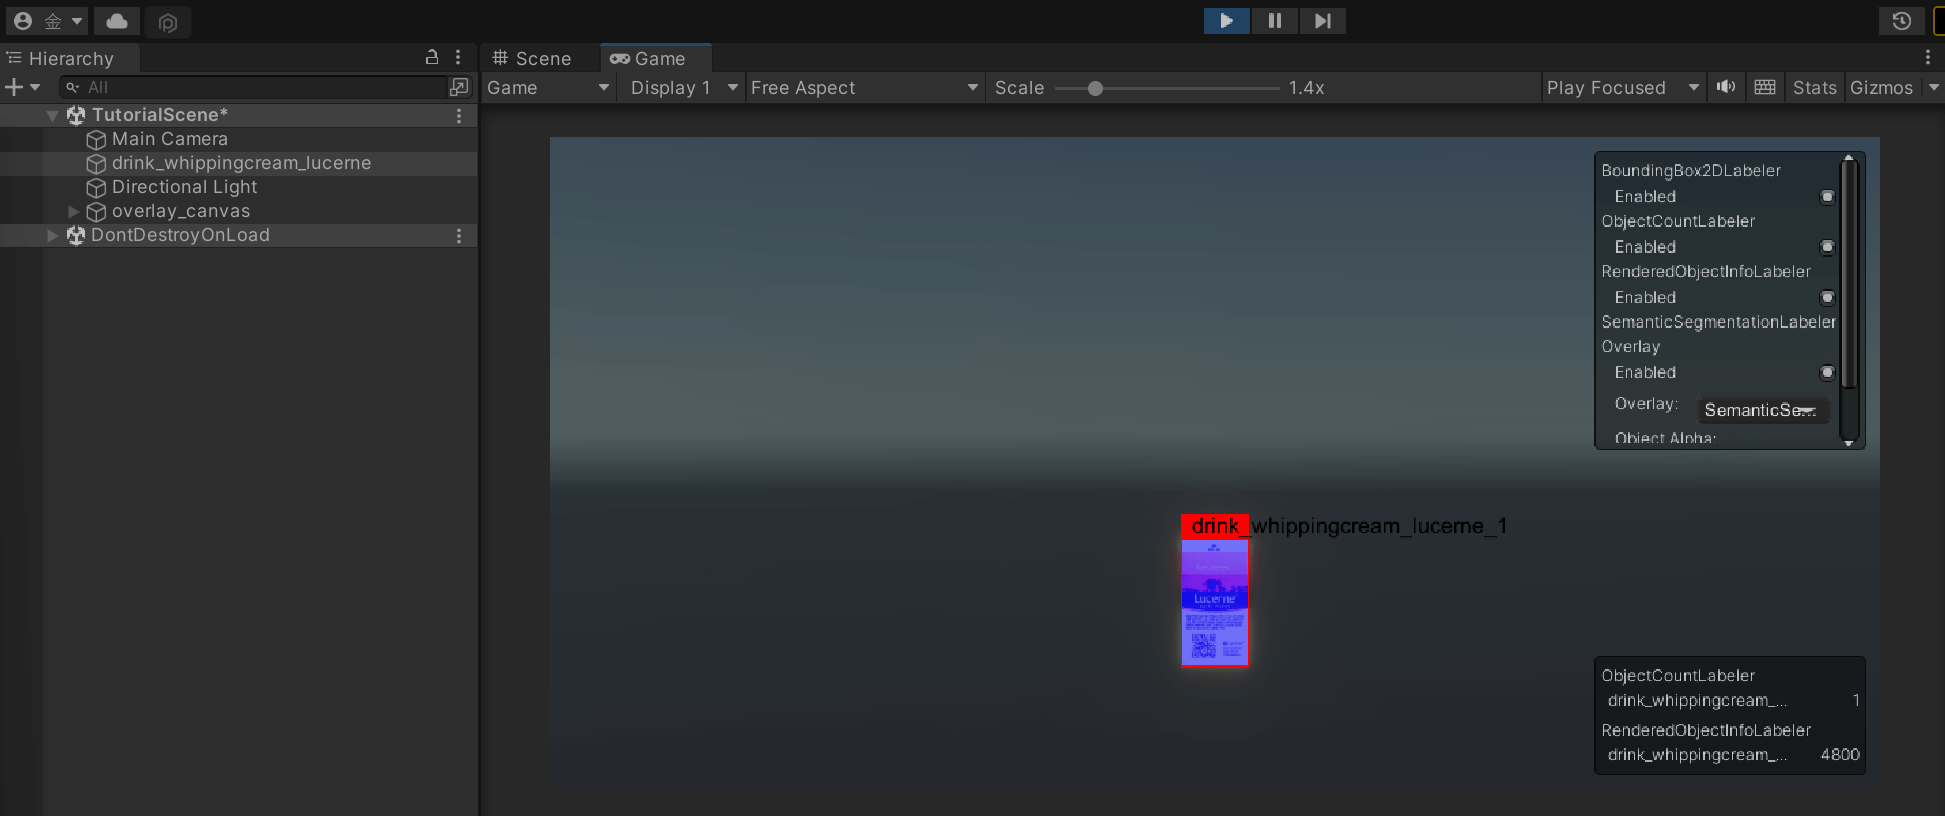Click the RenderedObjectInfoLabeler 4800 value
Screen dimensions: 1945x816
point(1840,755)
